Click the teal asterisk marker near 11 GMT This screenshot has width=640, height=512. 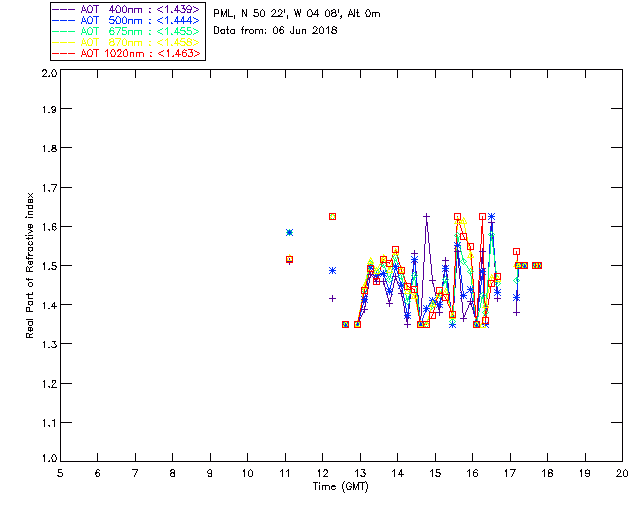pos(289,232)
